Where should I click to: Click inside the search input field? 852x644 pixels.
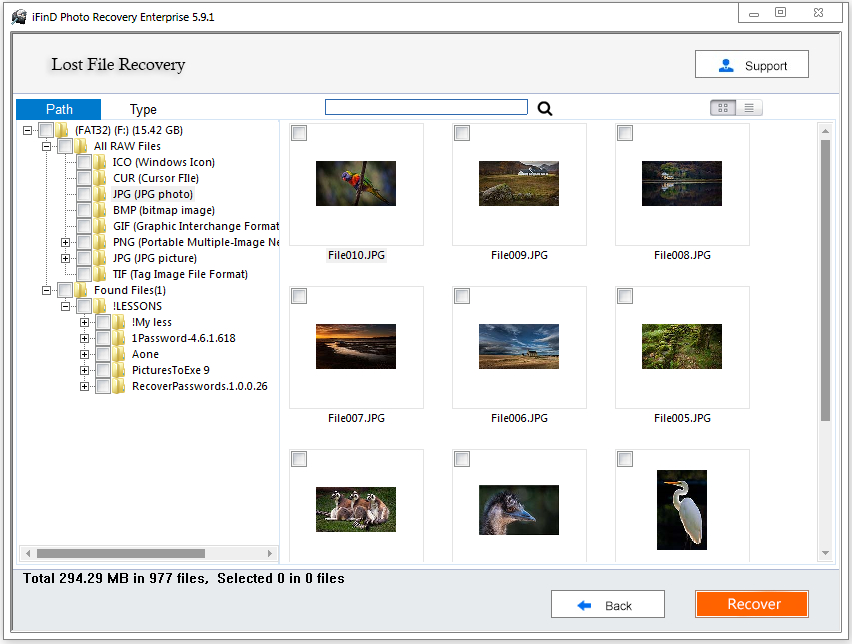pos(425,106)
